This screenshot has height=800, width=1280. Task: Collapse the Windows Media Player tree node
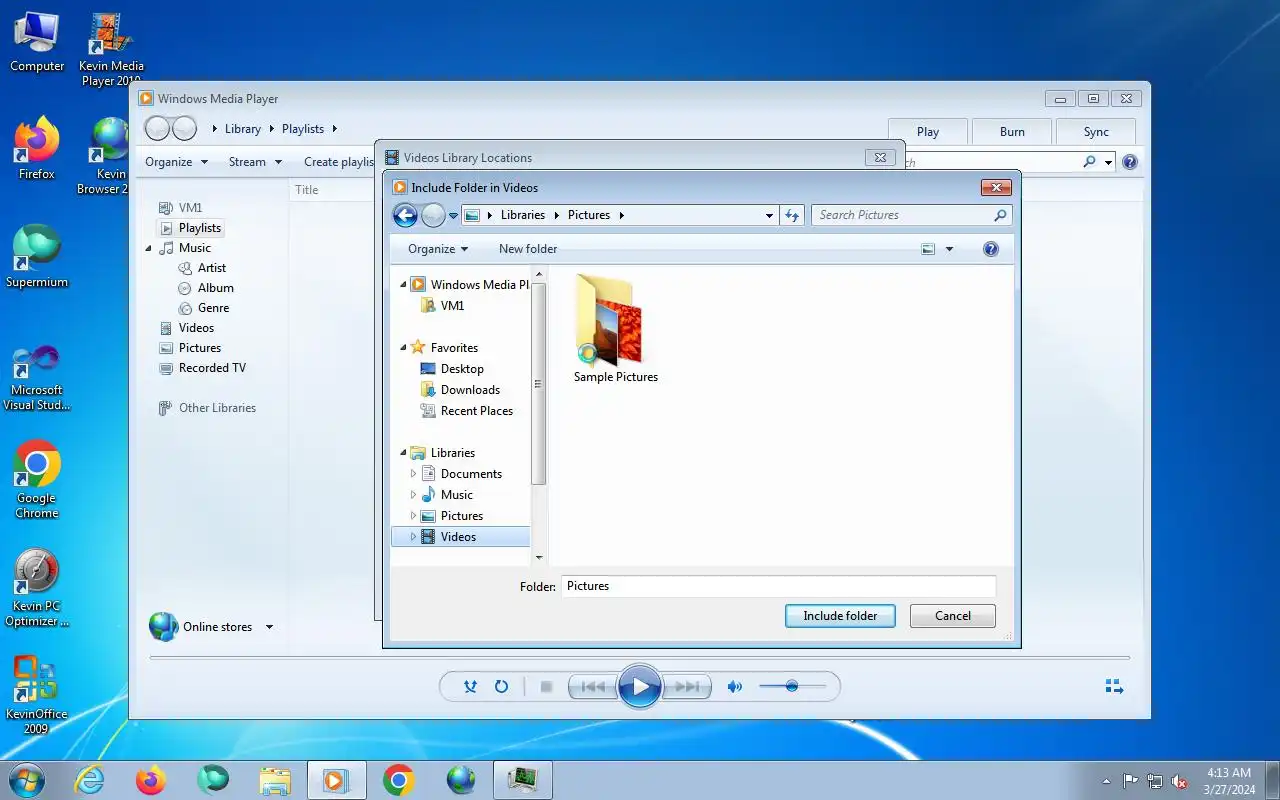click(404, 285)
